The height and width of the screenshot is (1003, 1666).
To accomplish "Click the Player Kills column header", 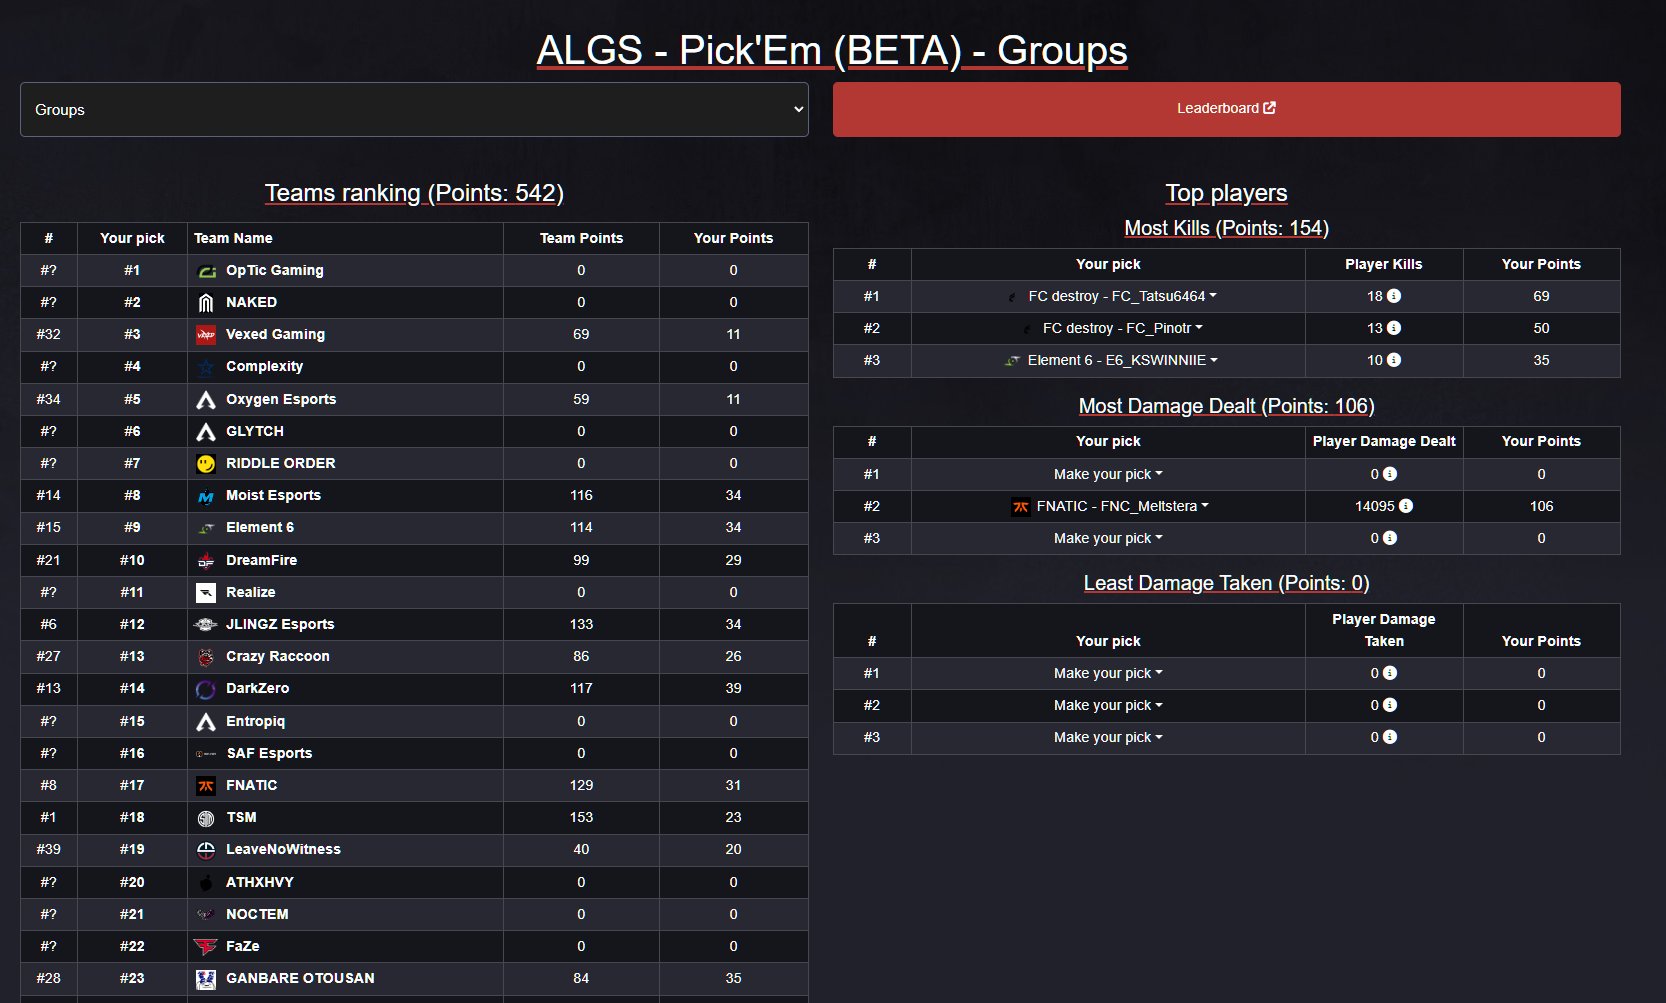I will (1383, 264).
